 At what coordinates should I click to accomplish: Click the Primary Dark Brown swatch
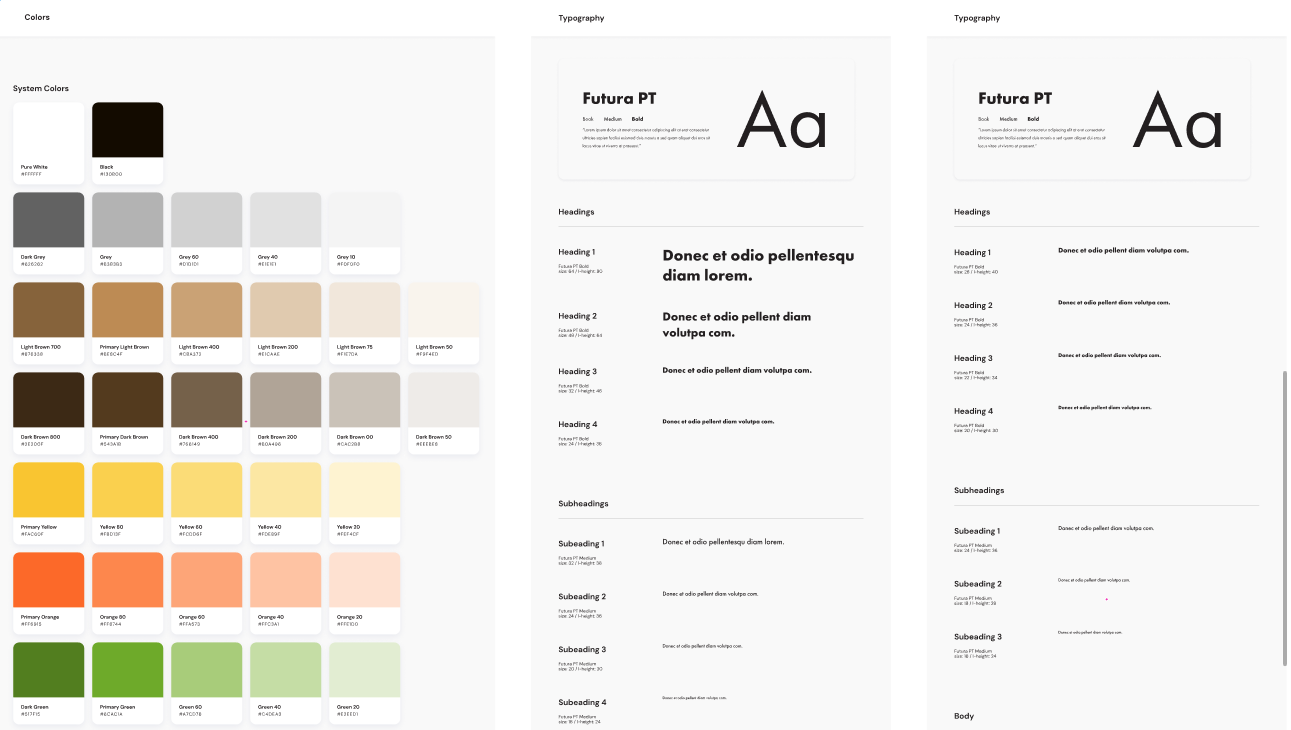(x=127, y=400)
